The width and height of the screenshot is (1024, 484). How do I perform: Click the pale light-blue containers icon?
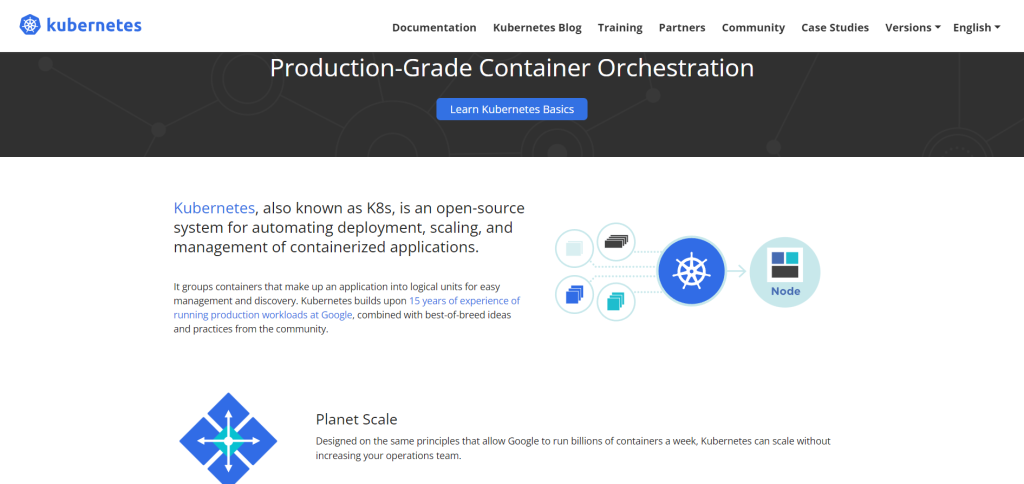pyautogui.click(x=574, y=249)
